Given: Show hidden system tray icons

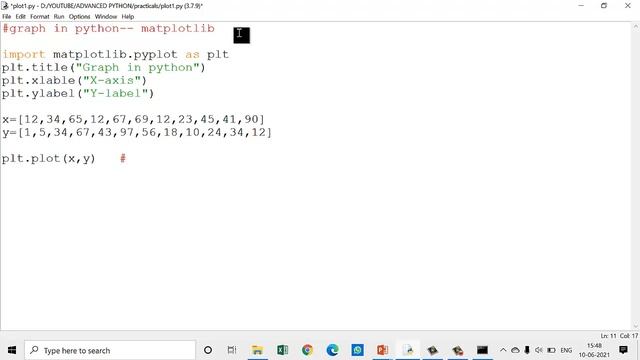Looking at the screenshot, I should pos(503,350).
